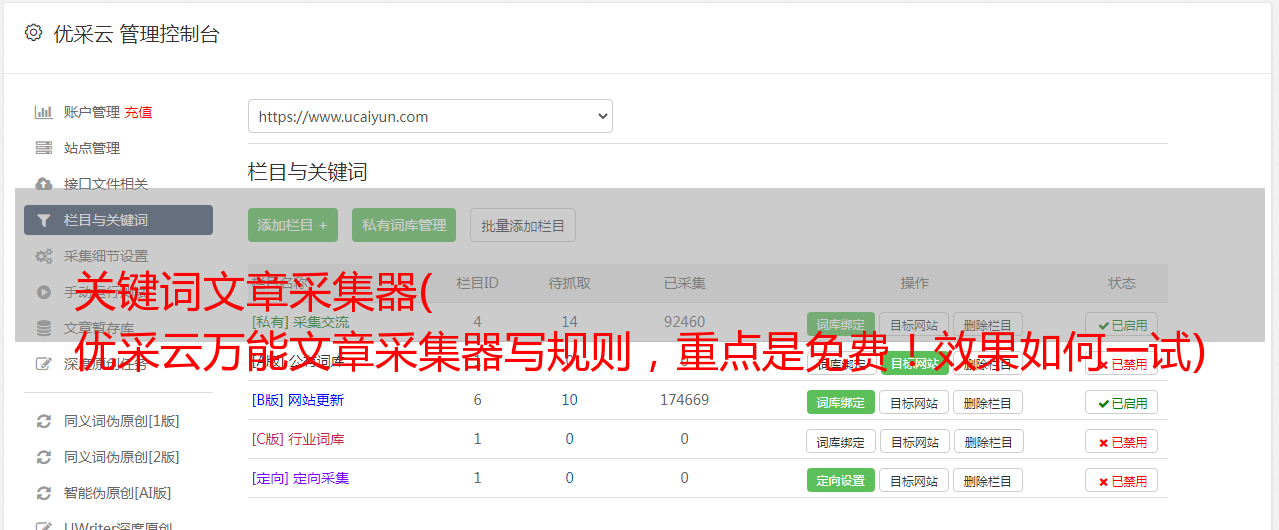The image size is (1279, 530).
Task: Click 目标网站 in the 网站更新 row
Action: coord(914,402)
